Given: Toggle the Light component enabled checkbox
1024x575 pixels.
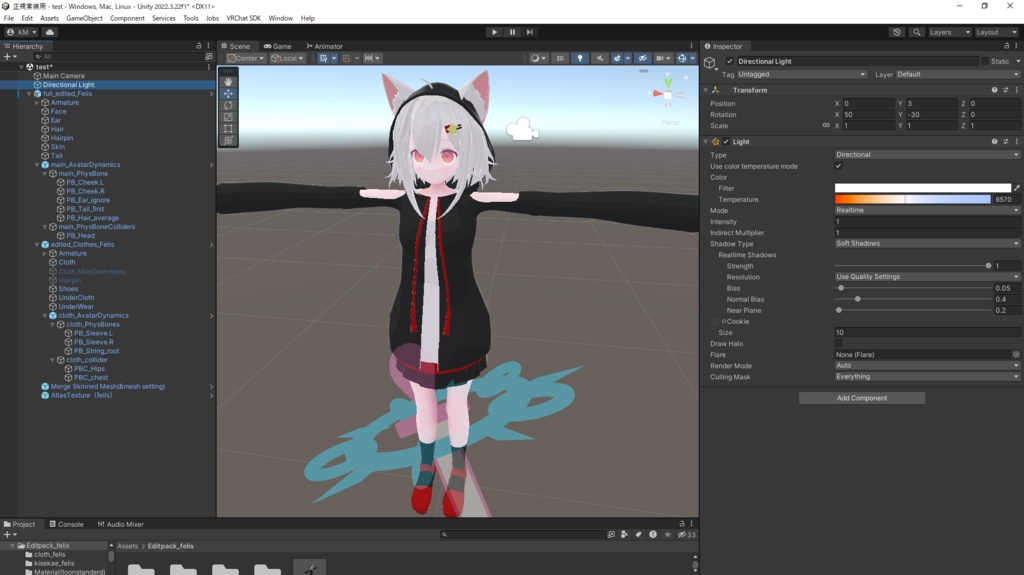Looking at the screenshot, I should pyautogui.click(x=726, y=142).
